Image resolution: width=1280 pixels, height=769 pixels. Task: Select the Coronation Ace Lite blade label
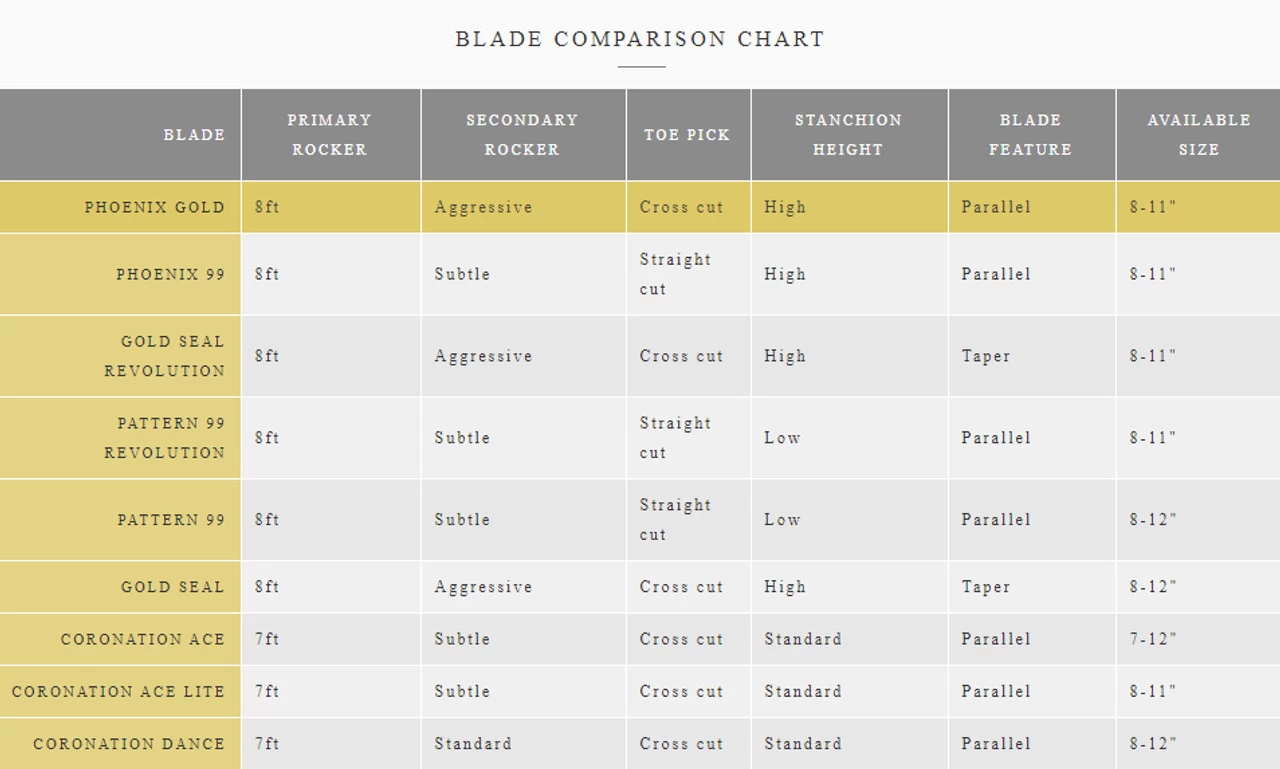pyautogui.click(x=118, y=692)
